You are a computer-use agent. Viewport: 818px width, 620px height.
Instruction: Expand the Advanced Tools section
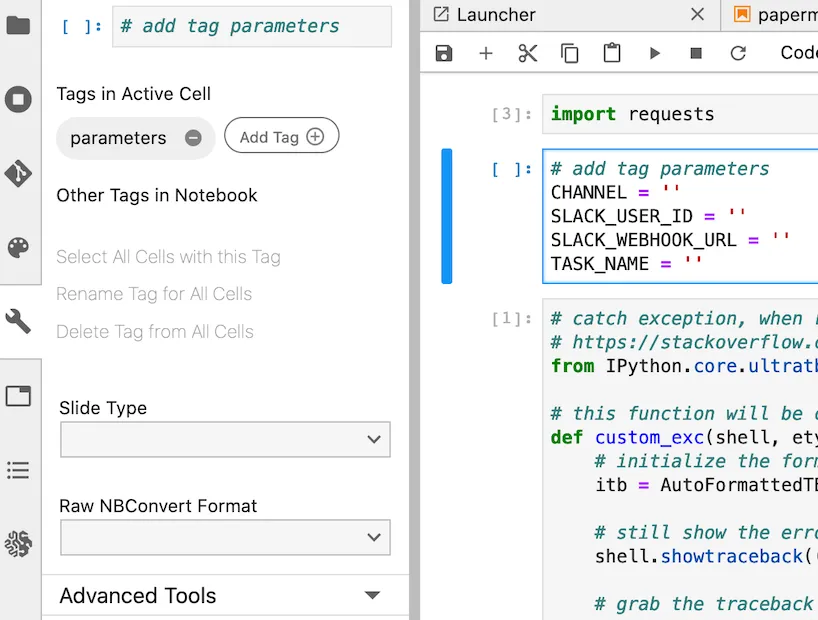coord(225,595)
